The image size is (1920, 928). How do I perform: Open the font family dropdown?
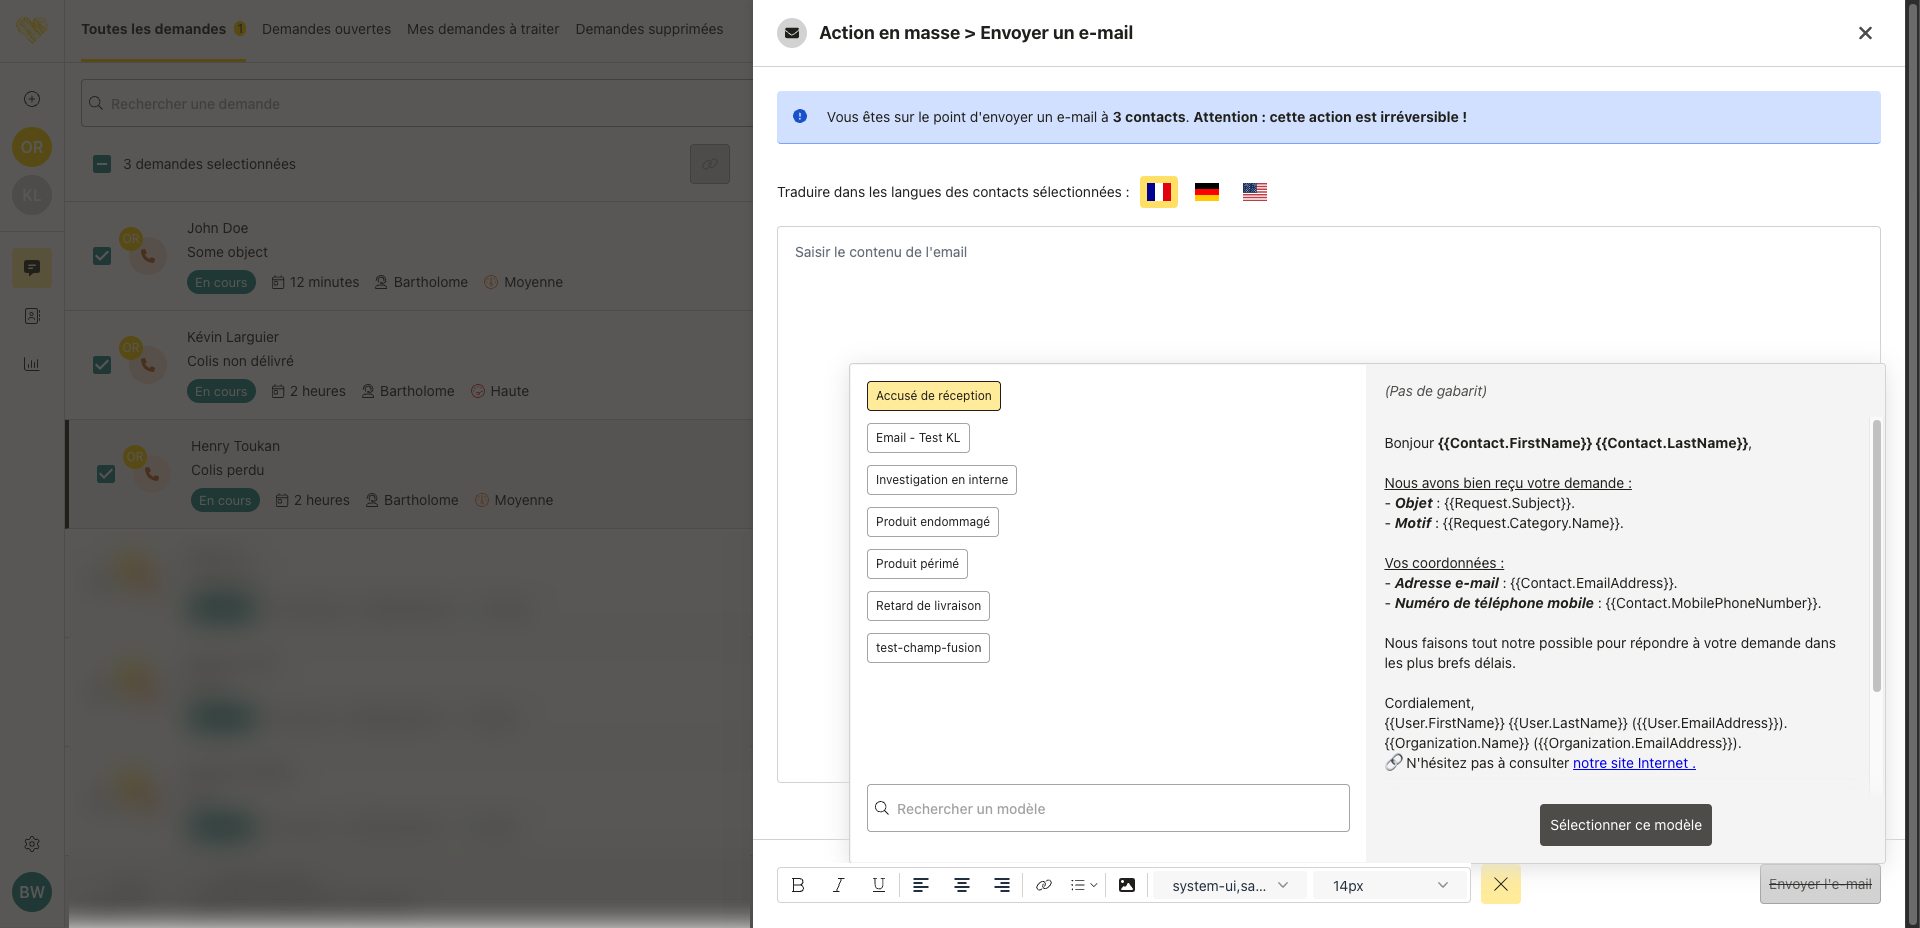click(x=1229, y=885)
